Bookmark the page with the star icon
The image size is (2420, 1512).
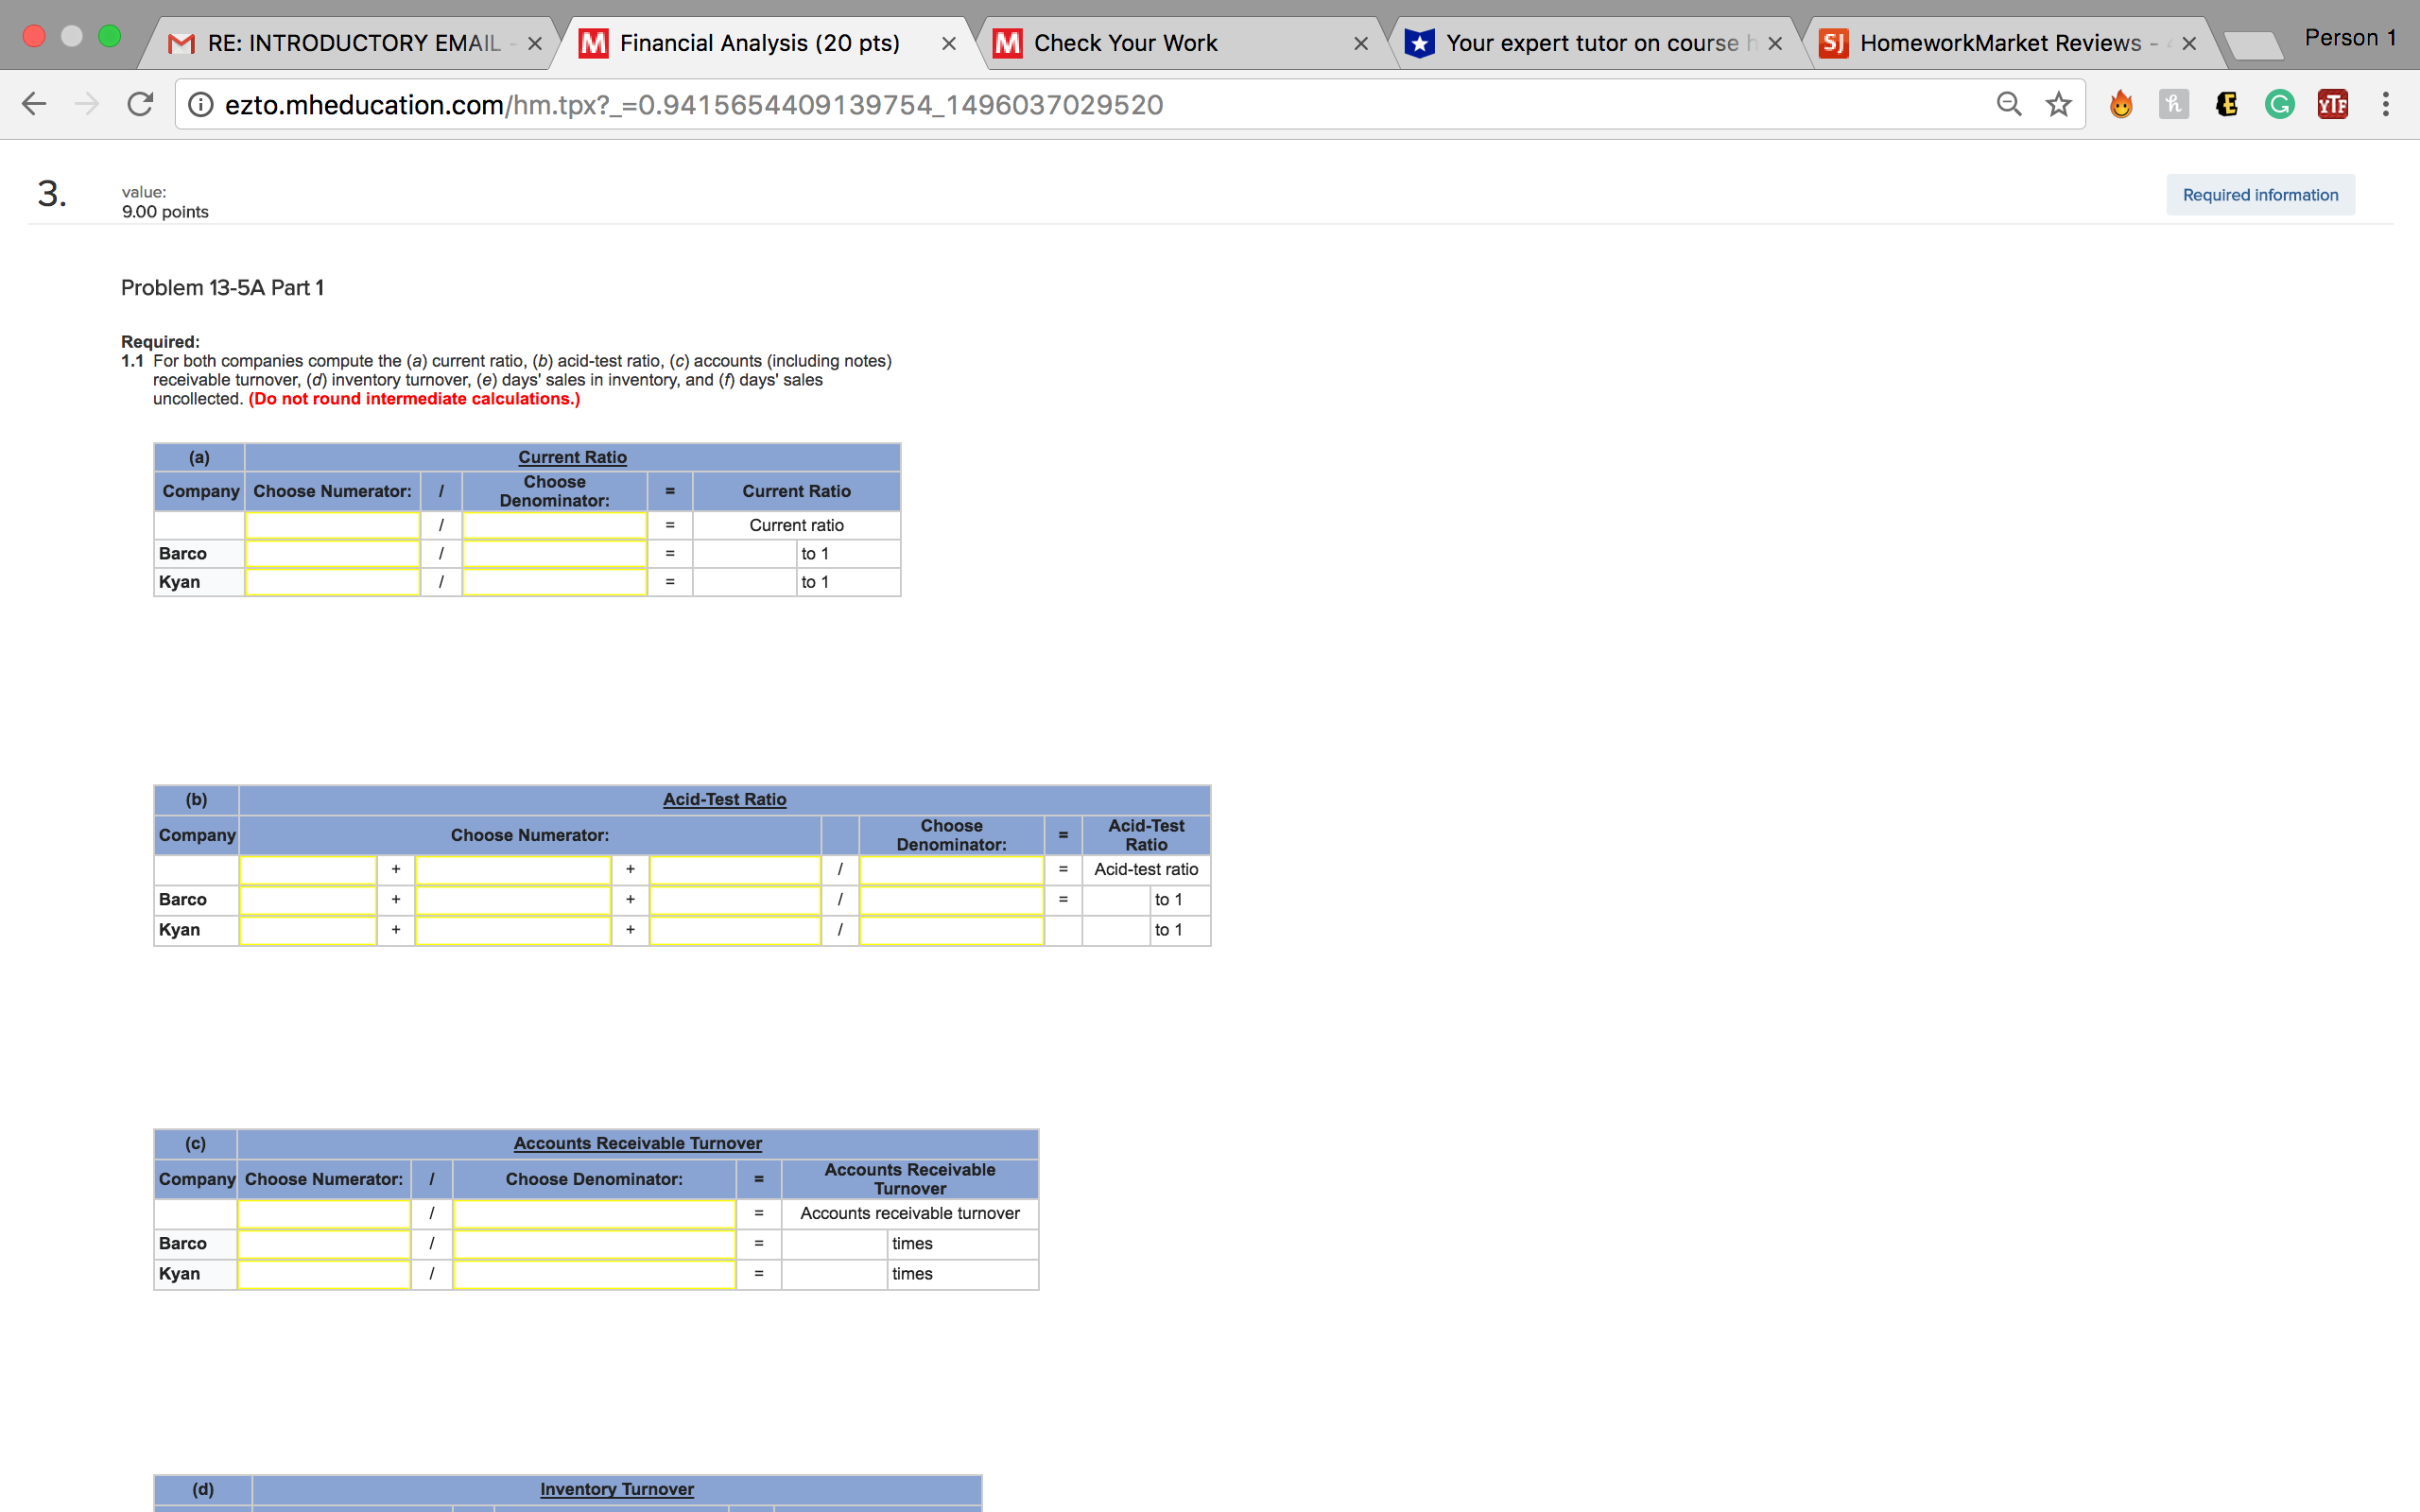click(2057, 104)
